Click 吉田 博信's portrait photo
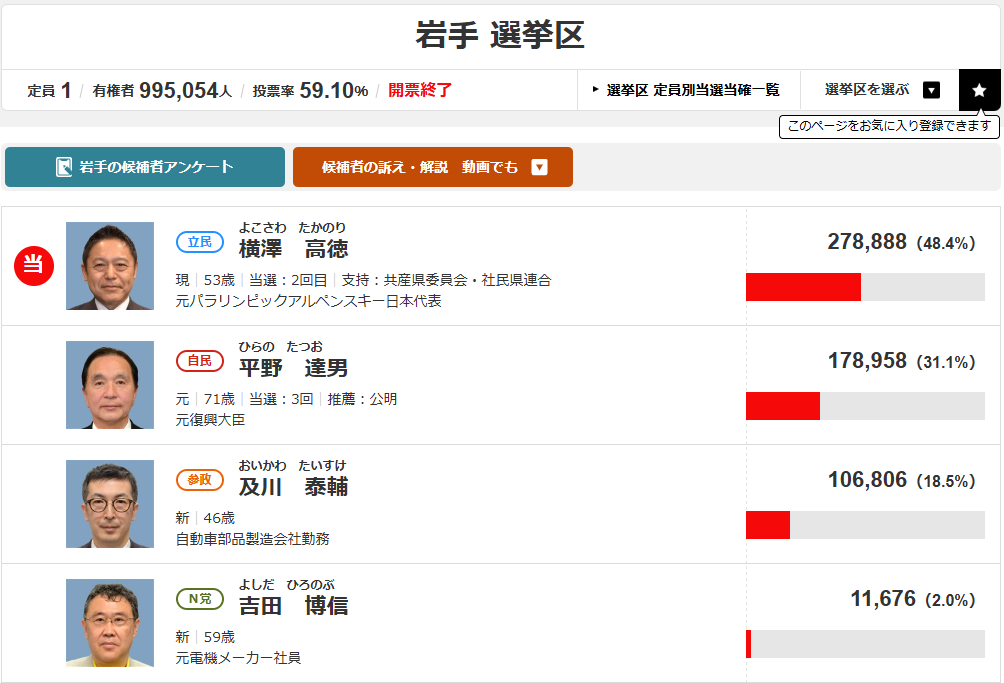The width and height of the screenshot is (1004, 683). click(110, 623)
